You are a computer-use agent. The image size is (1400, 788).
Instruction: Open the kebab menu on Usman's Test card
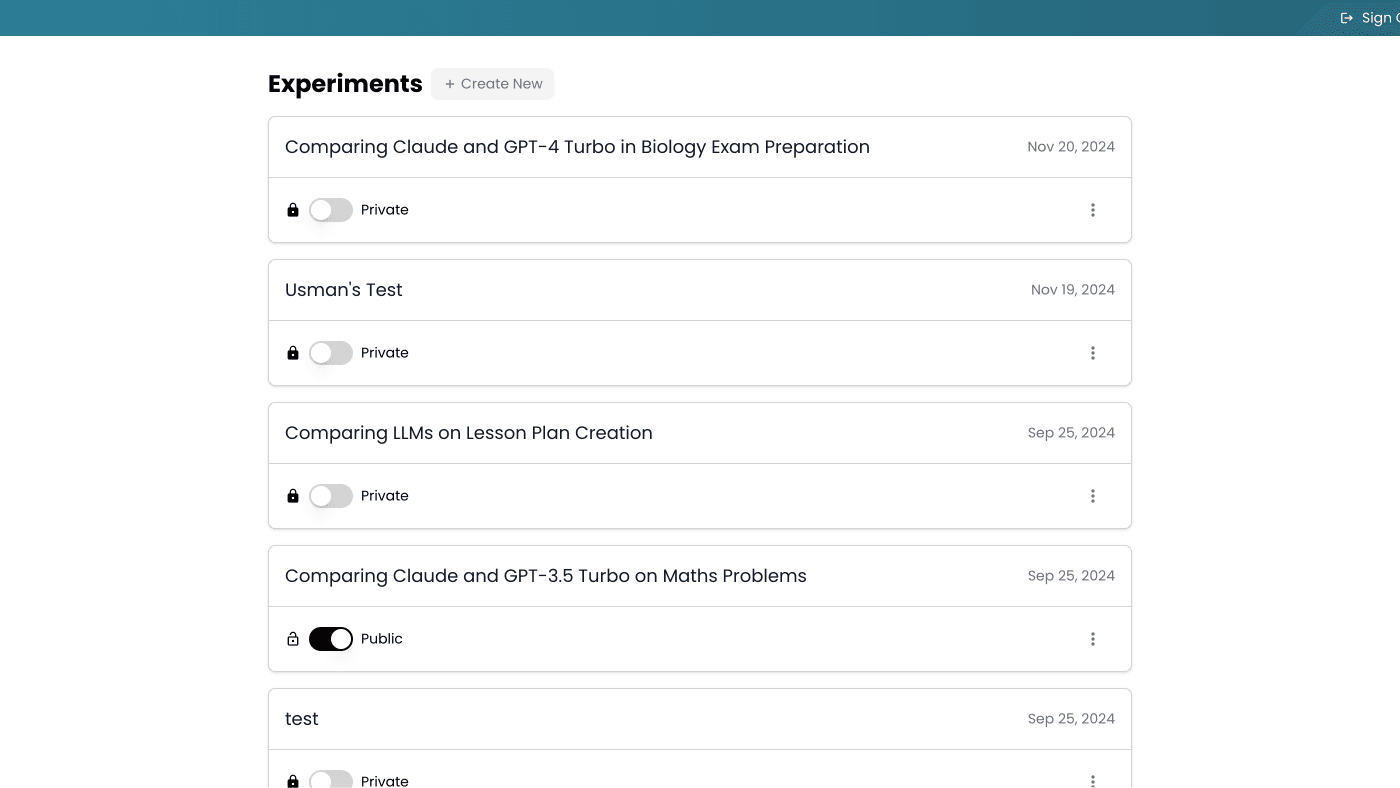coord(1093,353)
